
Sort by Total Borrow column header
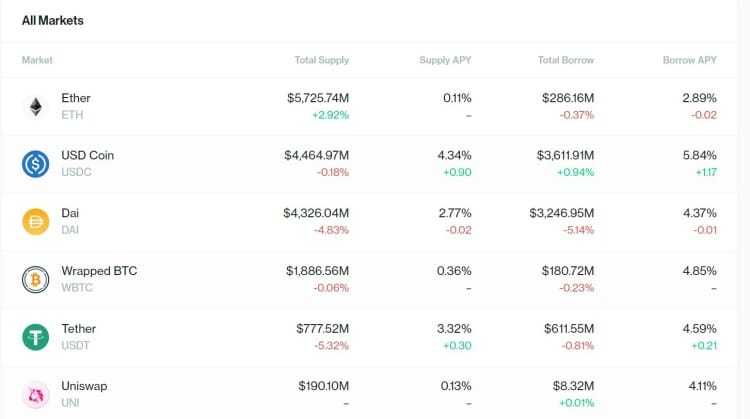tap(565, 61)
